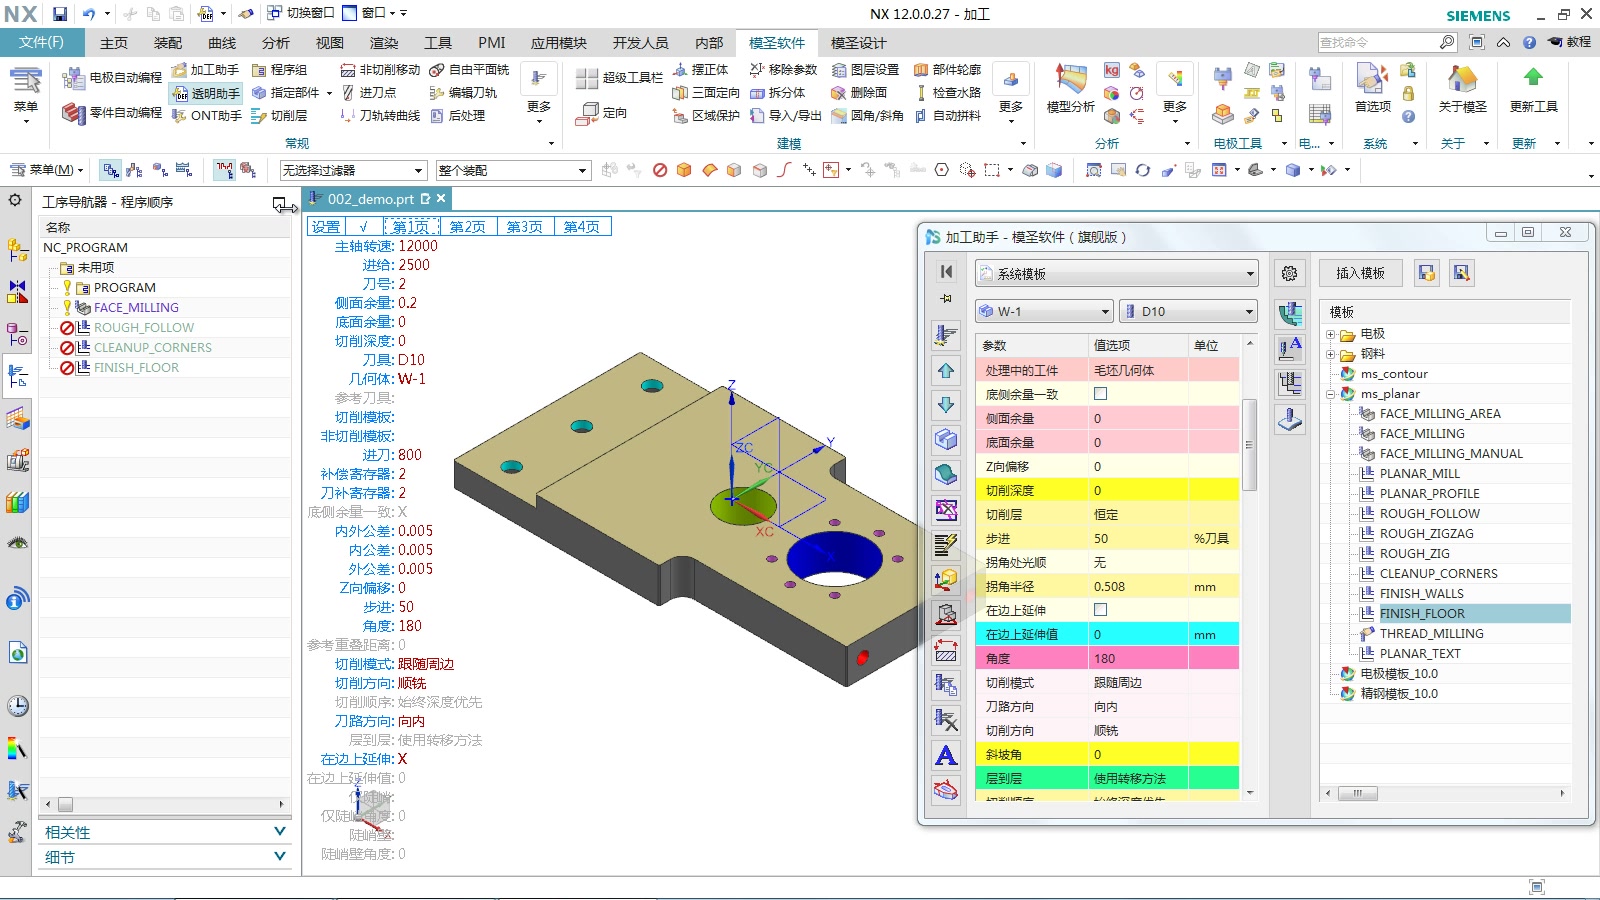The image size is (1600, 900).
Task: Click the 摆正体 modeling tool
Action: 700,70
